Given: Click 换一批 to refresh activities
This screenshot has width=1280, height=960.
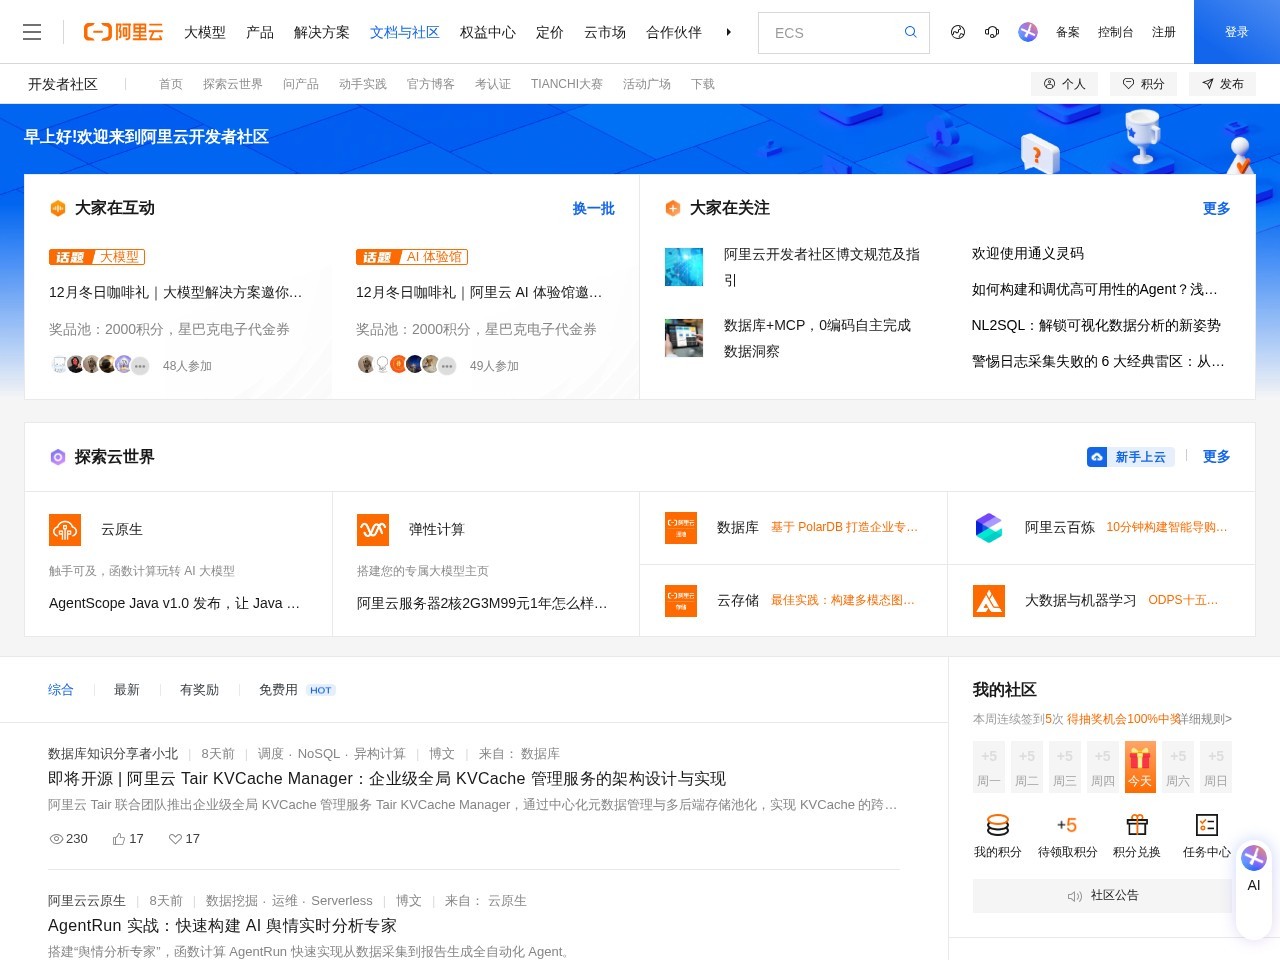Looking at the screenshot, I should tap(593, 208).
